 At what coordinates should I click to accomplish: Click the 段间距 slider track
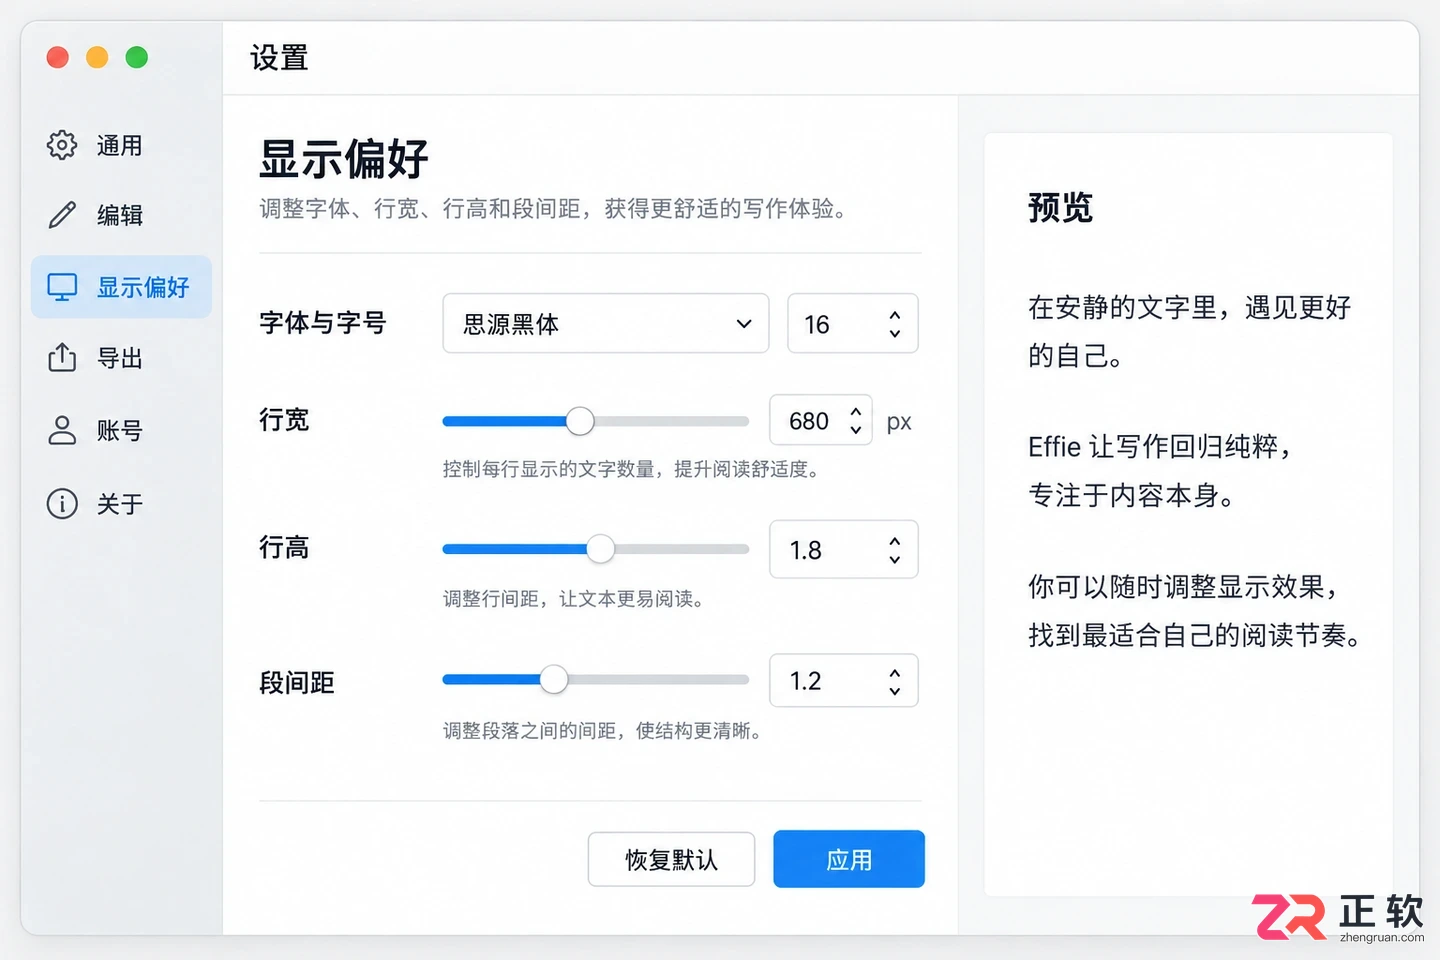[596, 680]
